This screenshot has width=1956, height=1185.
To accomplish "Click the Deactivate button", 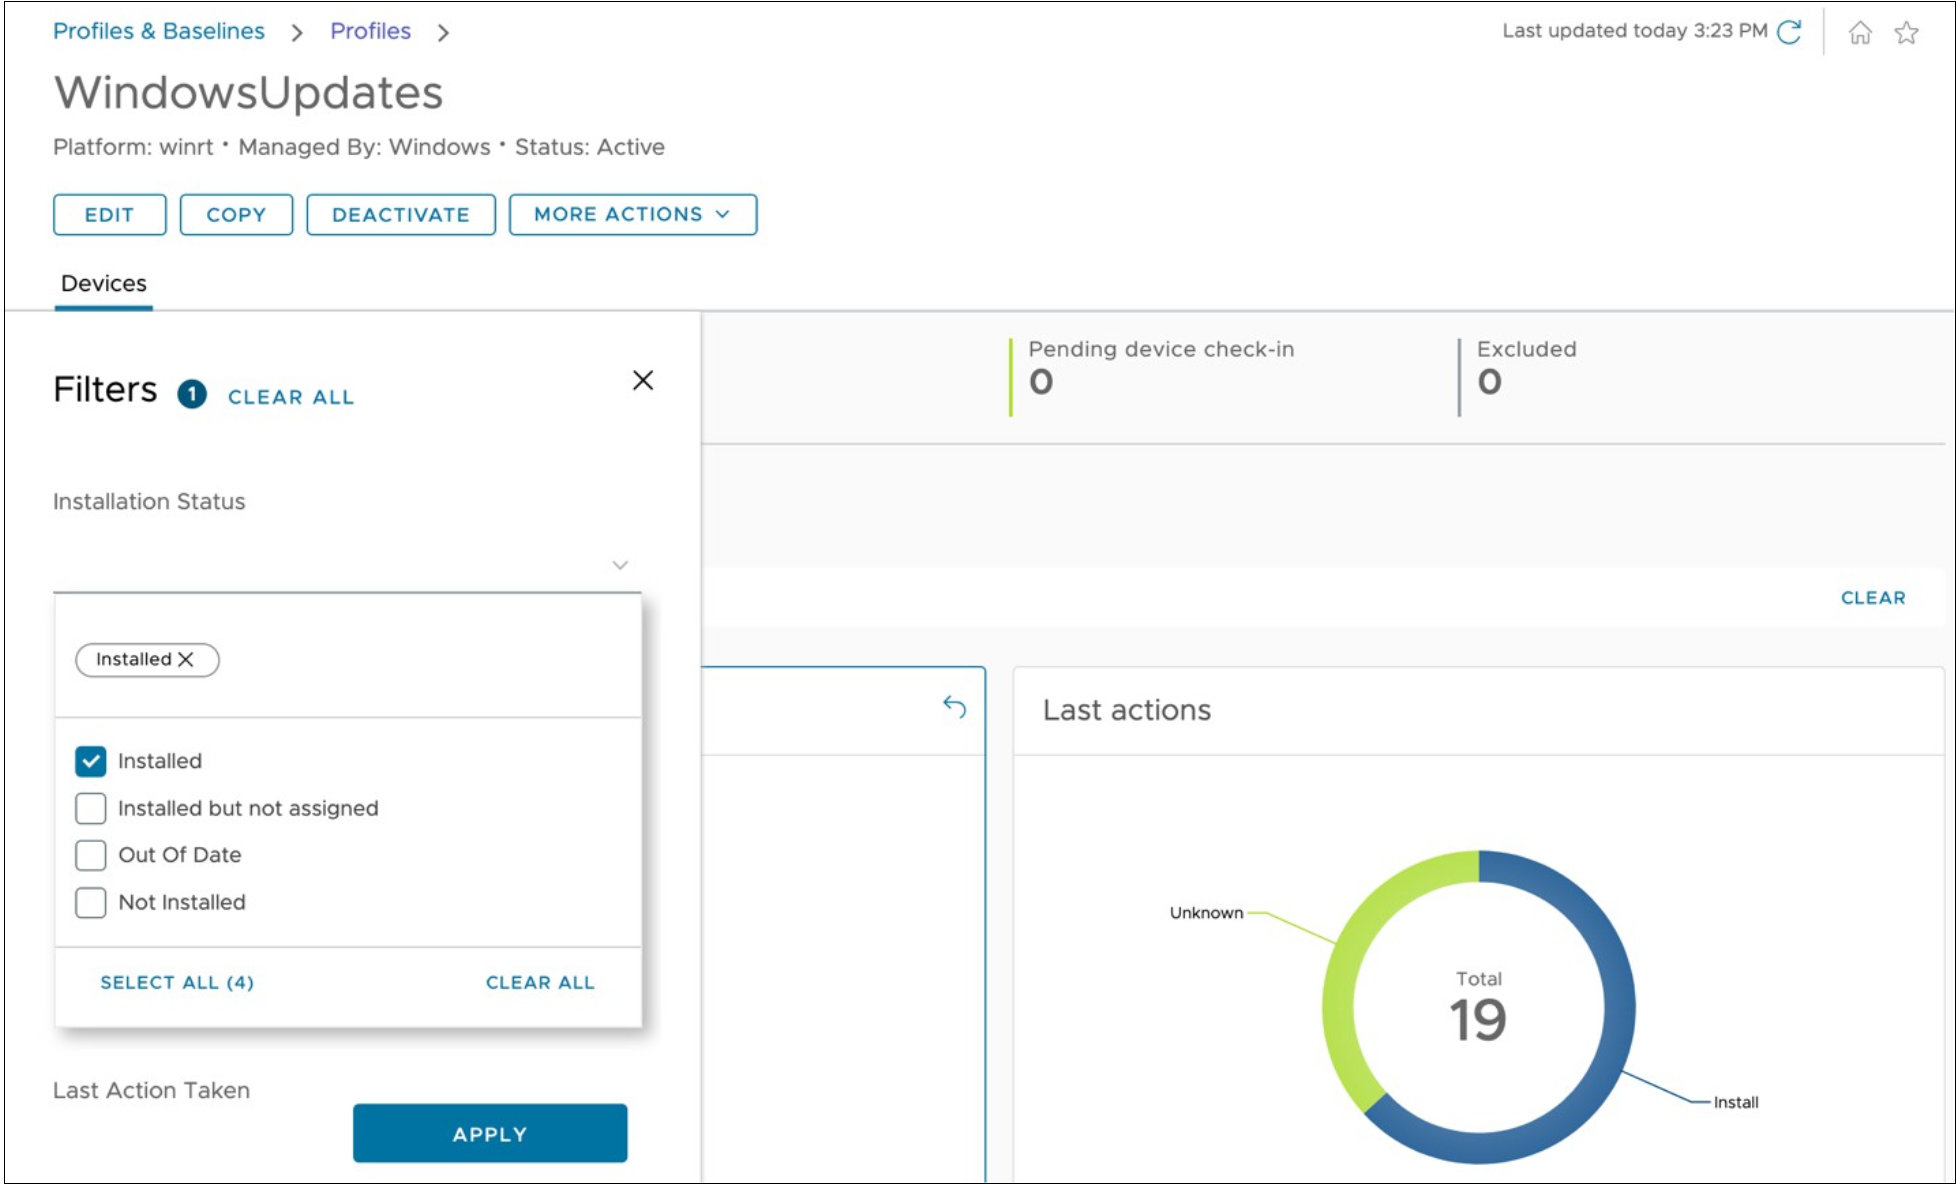I will pyautogui.click(x=400, y=215).
